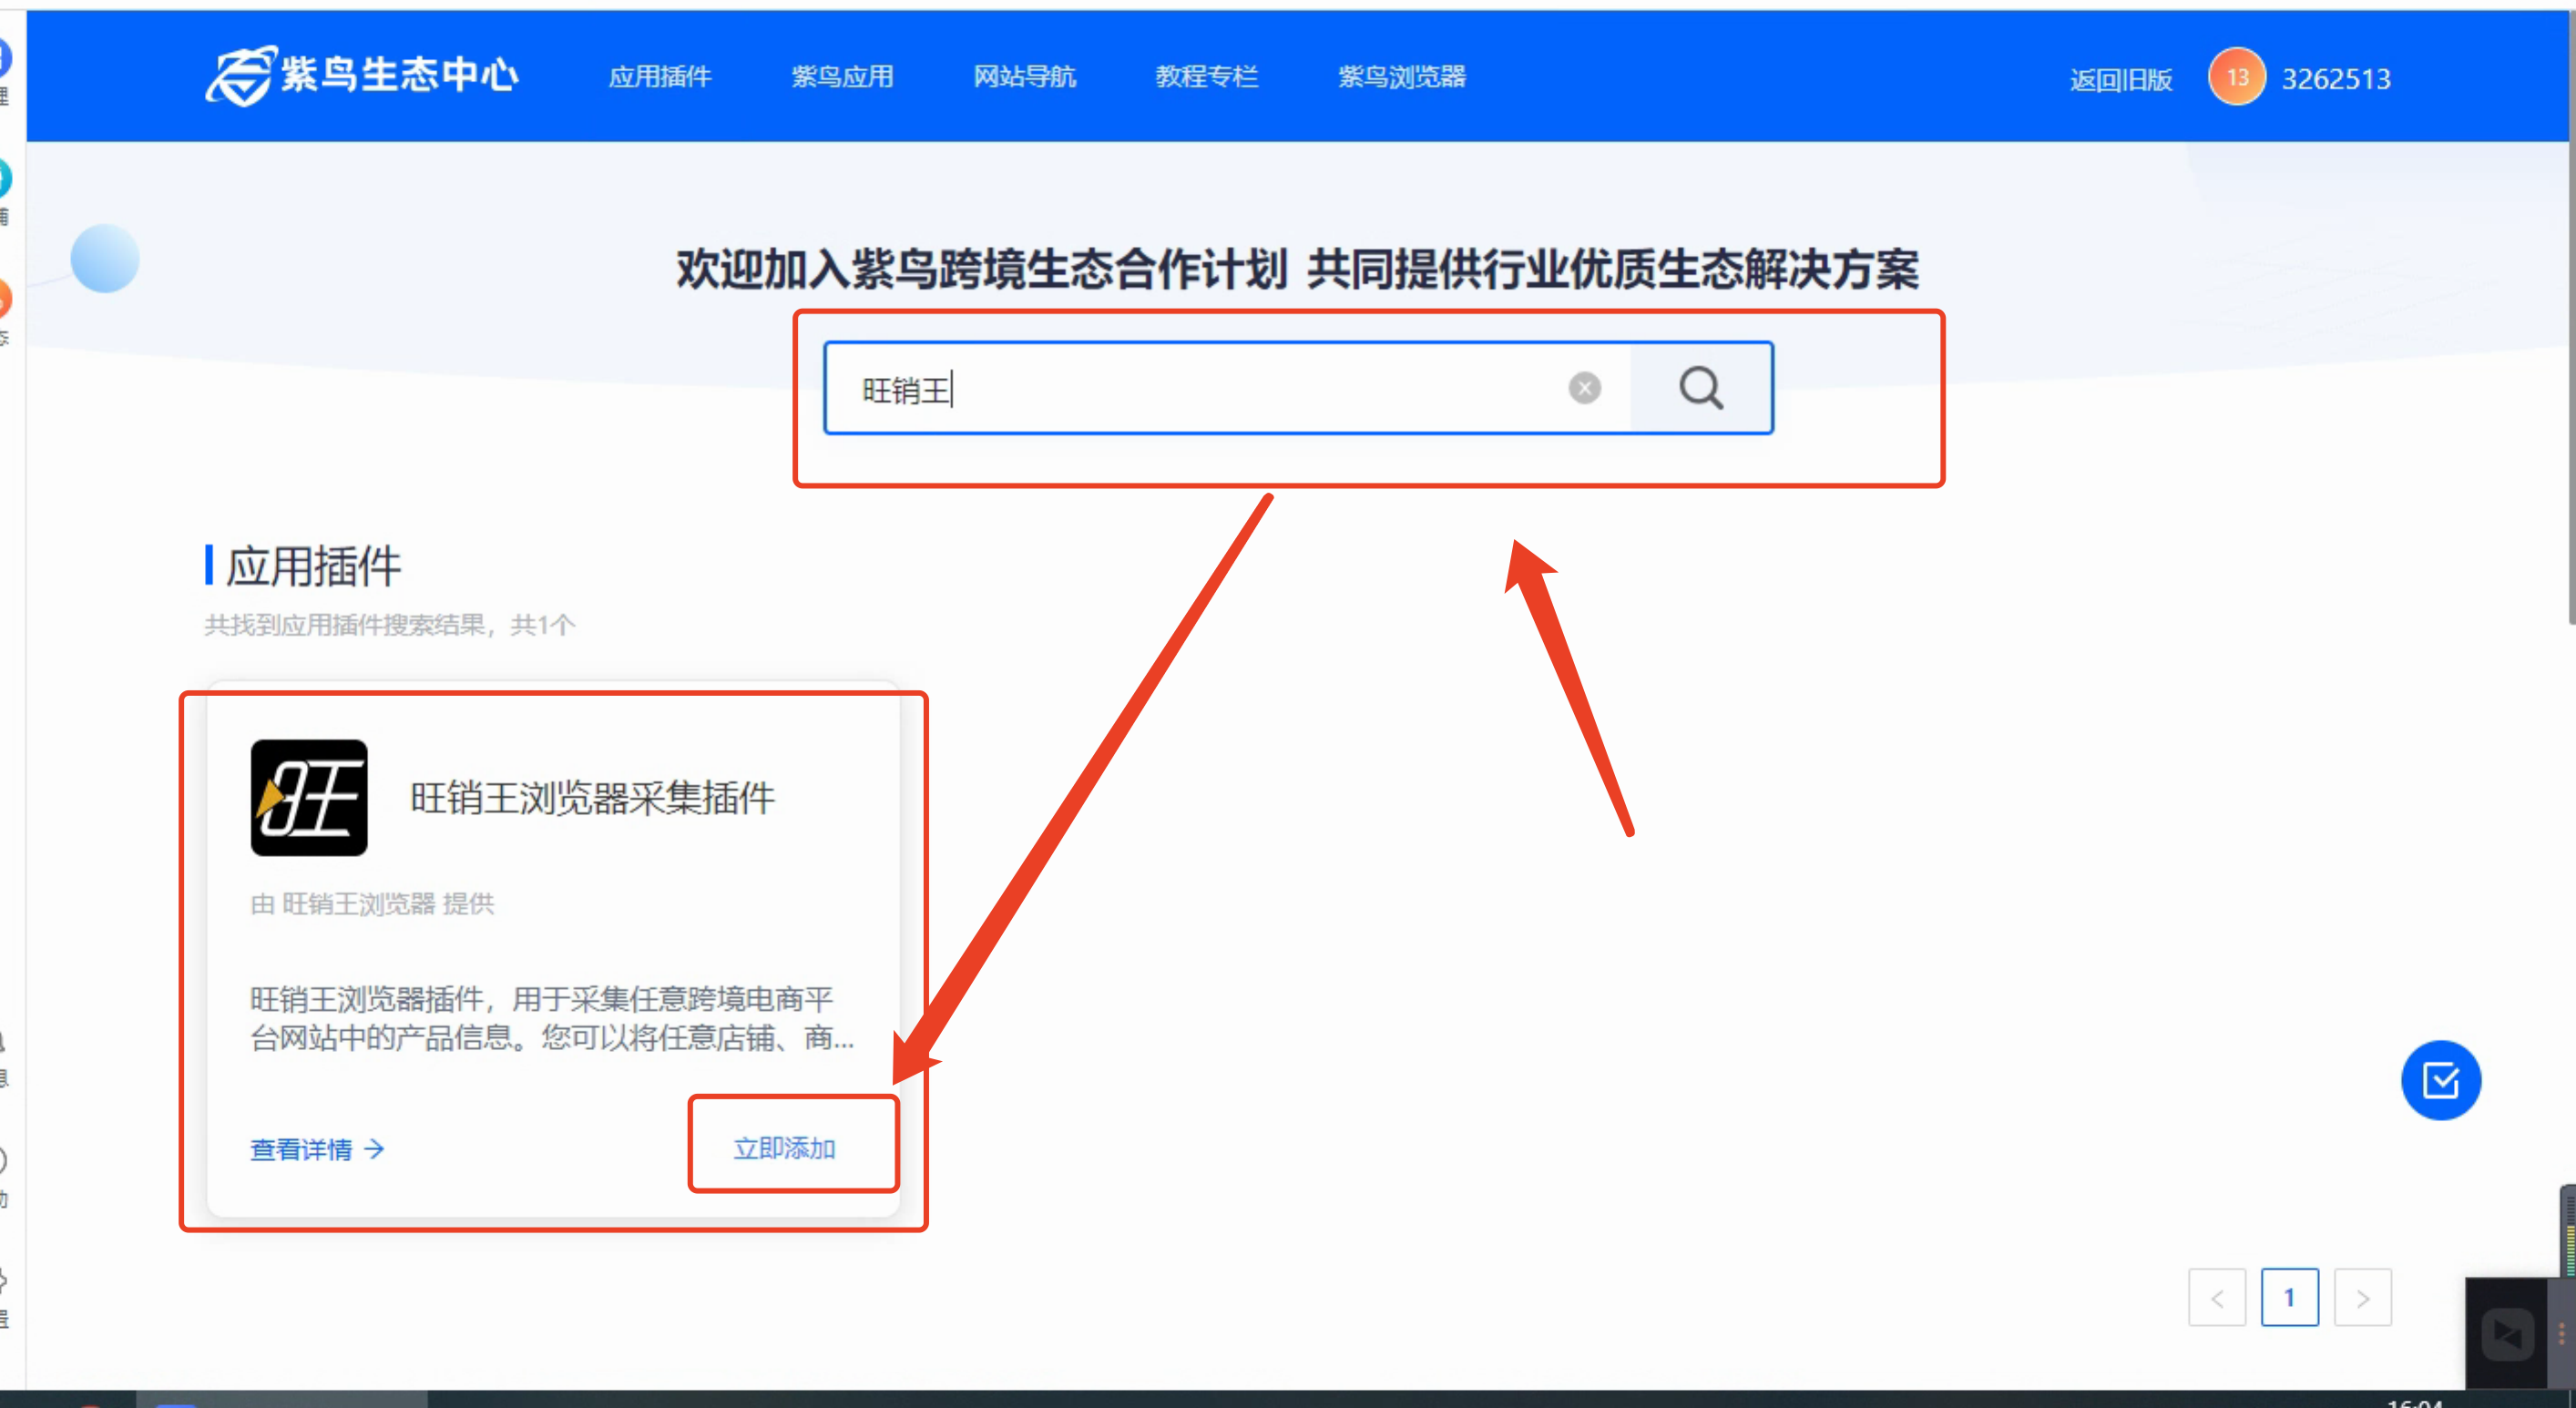
Task: Click the page's vertical scrollbar
Action: 2571,320
